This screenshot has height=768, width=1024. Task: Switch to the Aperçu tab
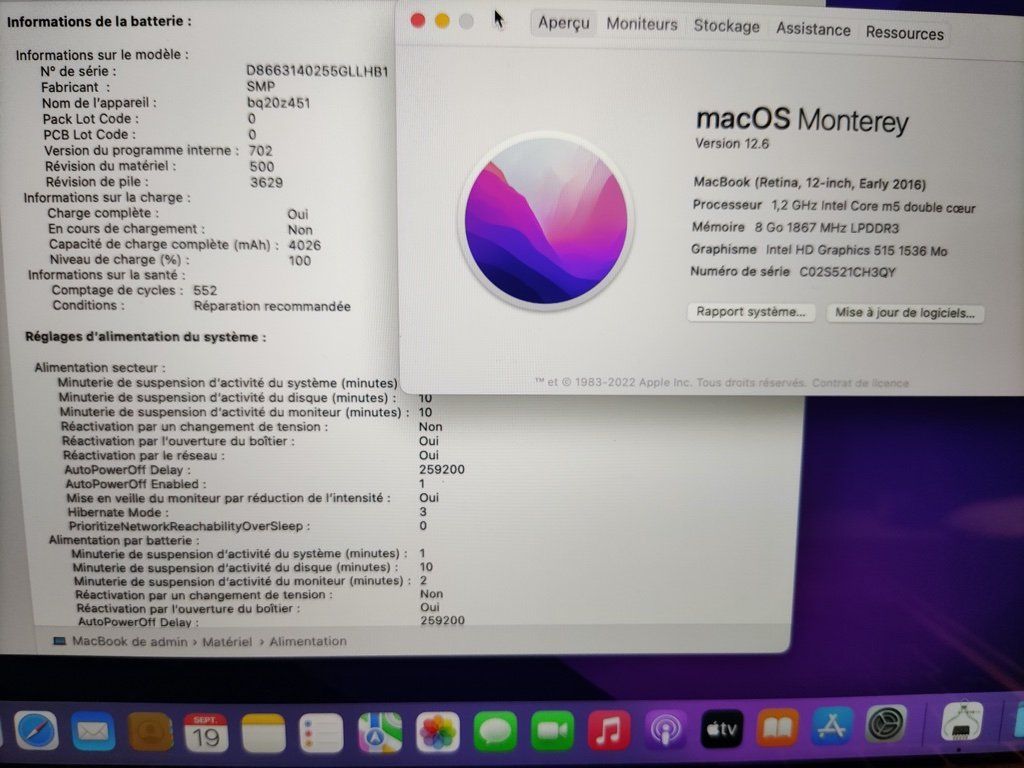[x=564, y=23]
